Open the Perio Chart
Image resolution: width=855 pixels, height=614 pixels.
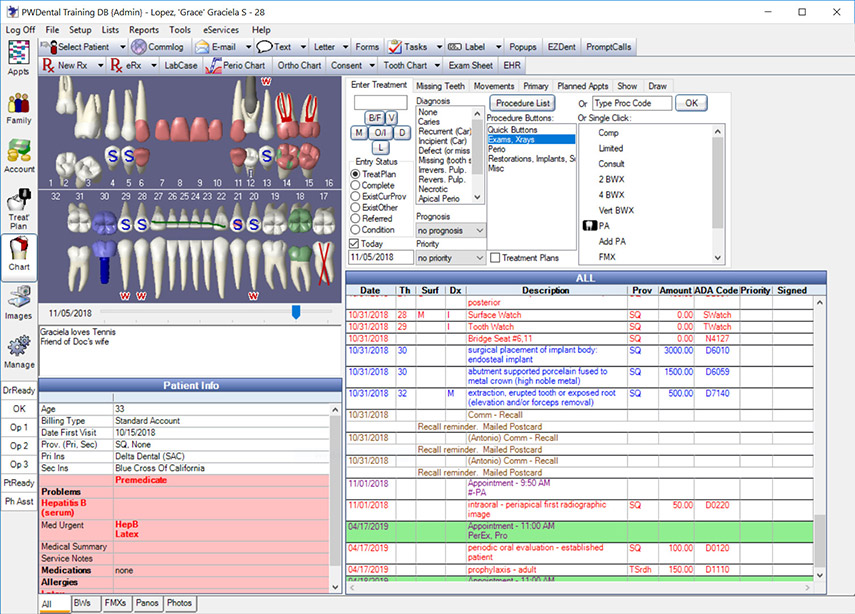(x=236, y=65)
